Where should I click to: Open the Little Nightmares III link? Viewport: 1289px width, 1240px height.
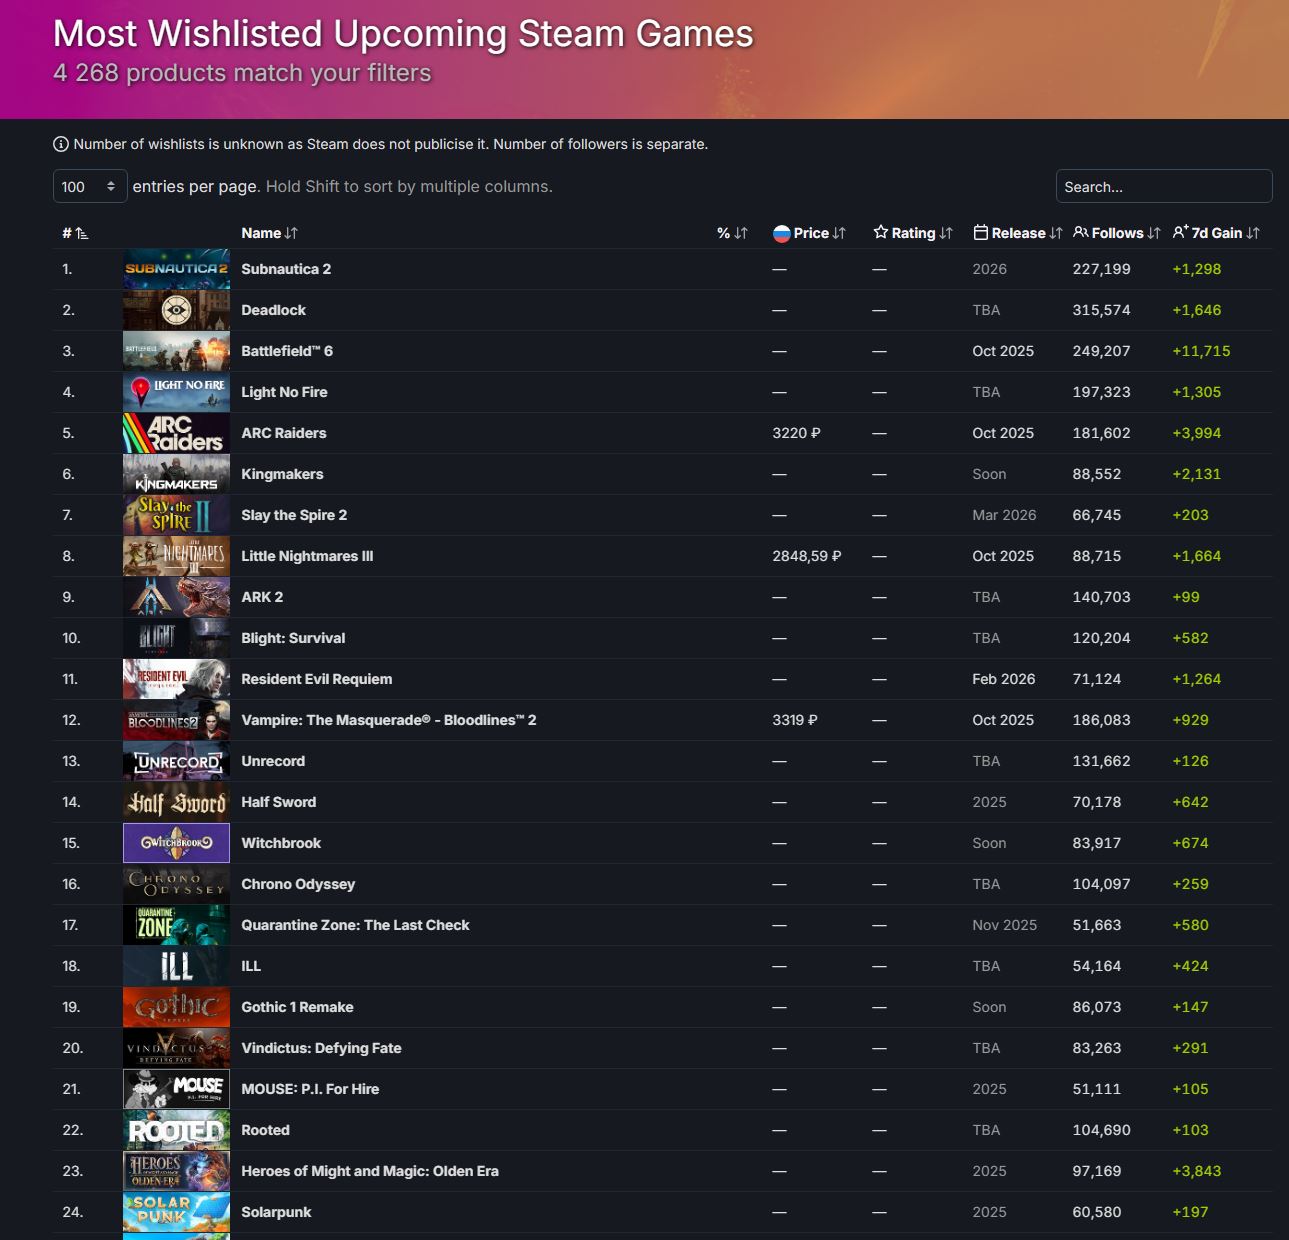click(x=307, y=556)
